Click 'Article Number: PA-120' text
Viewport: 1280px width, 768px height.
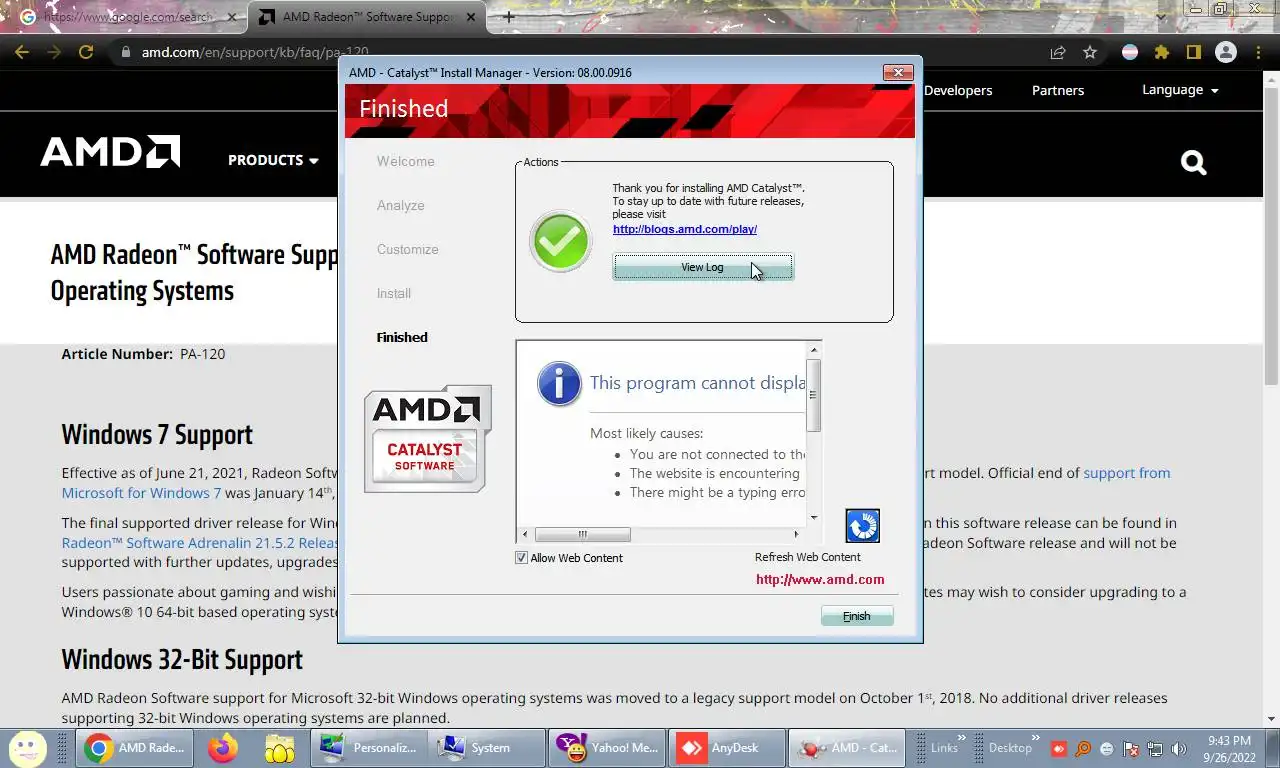(143, 354)
